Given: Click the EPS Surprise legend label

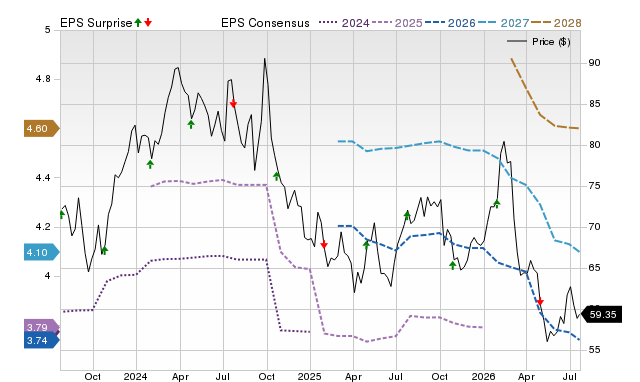Looking at the screenshot, I should pos(96,23).
